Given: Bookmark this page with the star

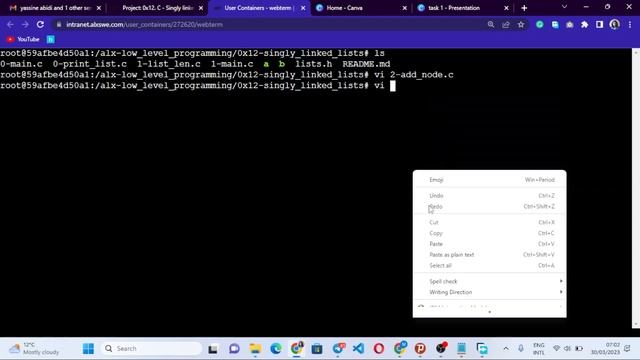Looking at the screenshot, I should [x=521, y=24].
